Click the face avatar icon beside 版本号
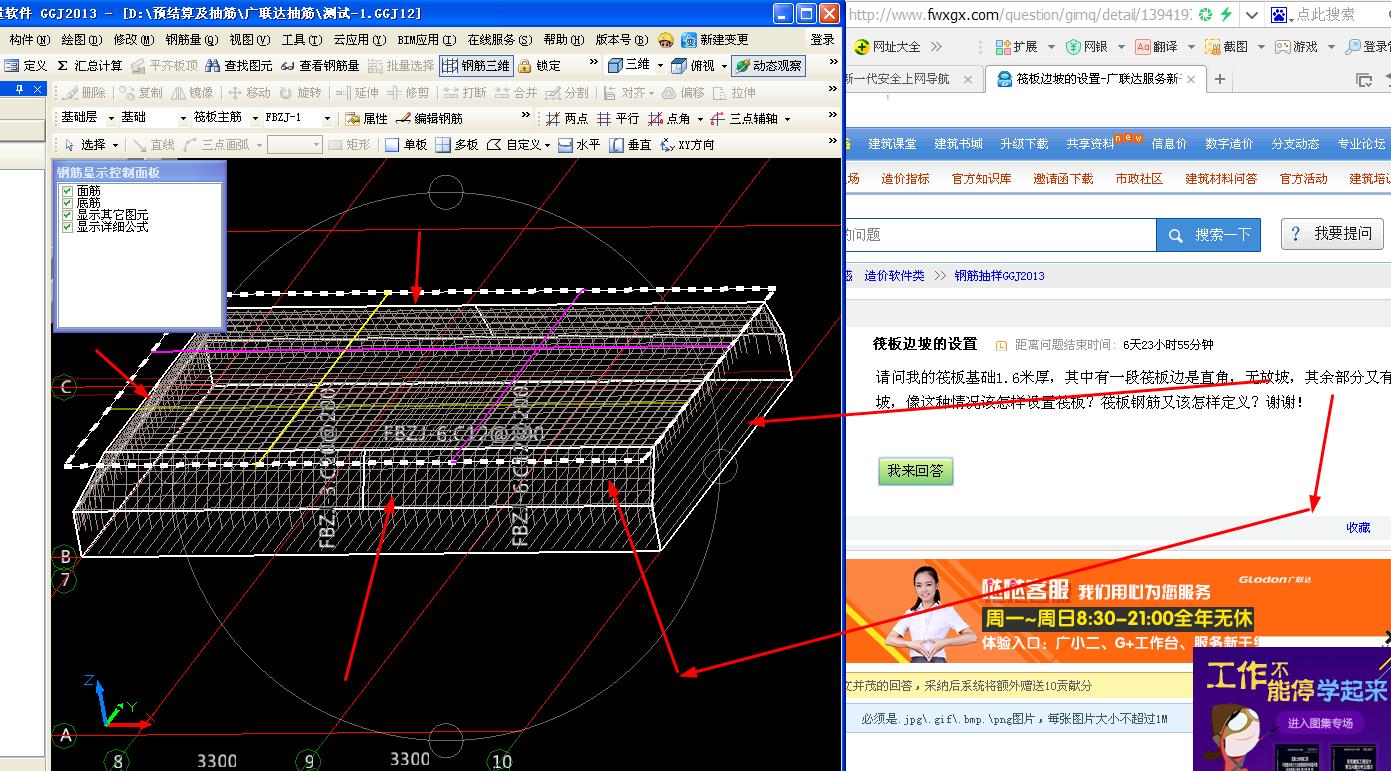The height and width of the screenshot is (771, 1391). pos(666,40)
